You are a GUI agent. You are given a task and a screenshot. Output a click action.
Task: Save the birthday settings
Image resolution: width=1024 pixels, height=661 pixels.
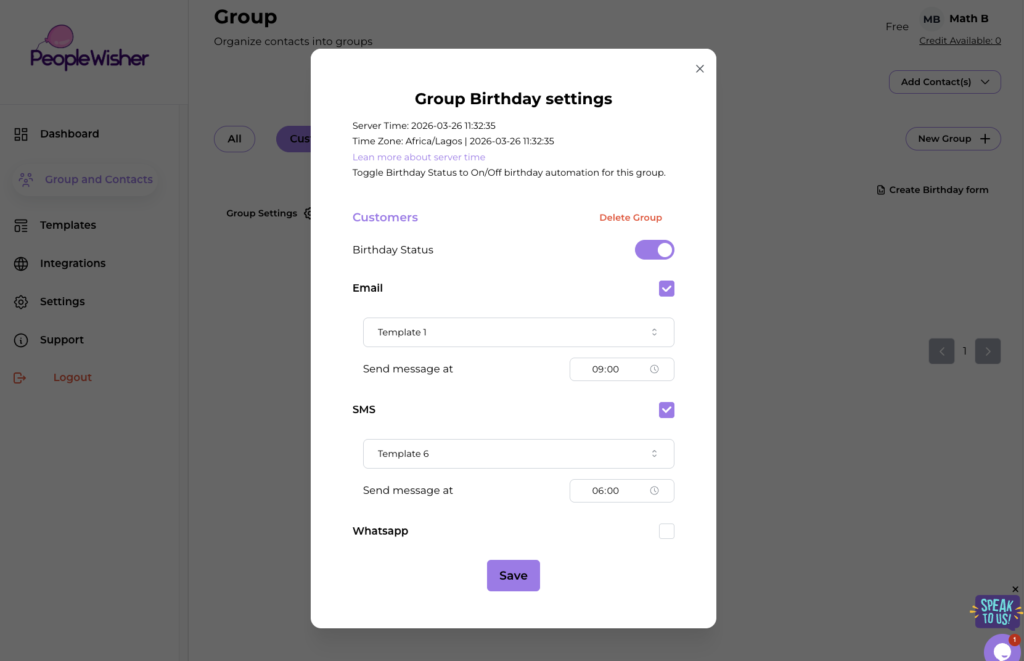[x=513, y=576]
